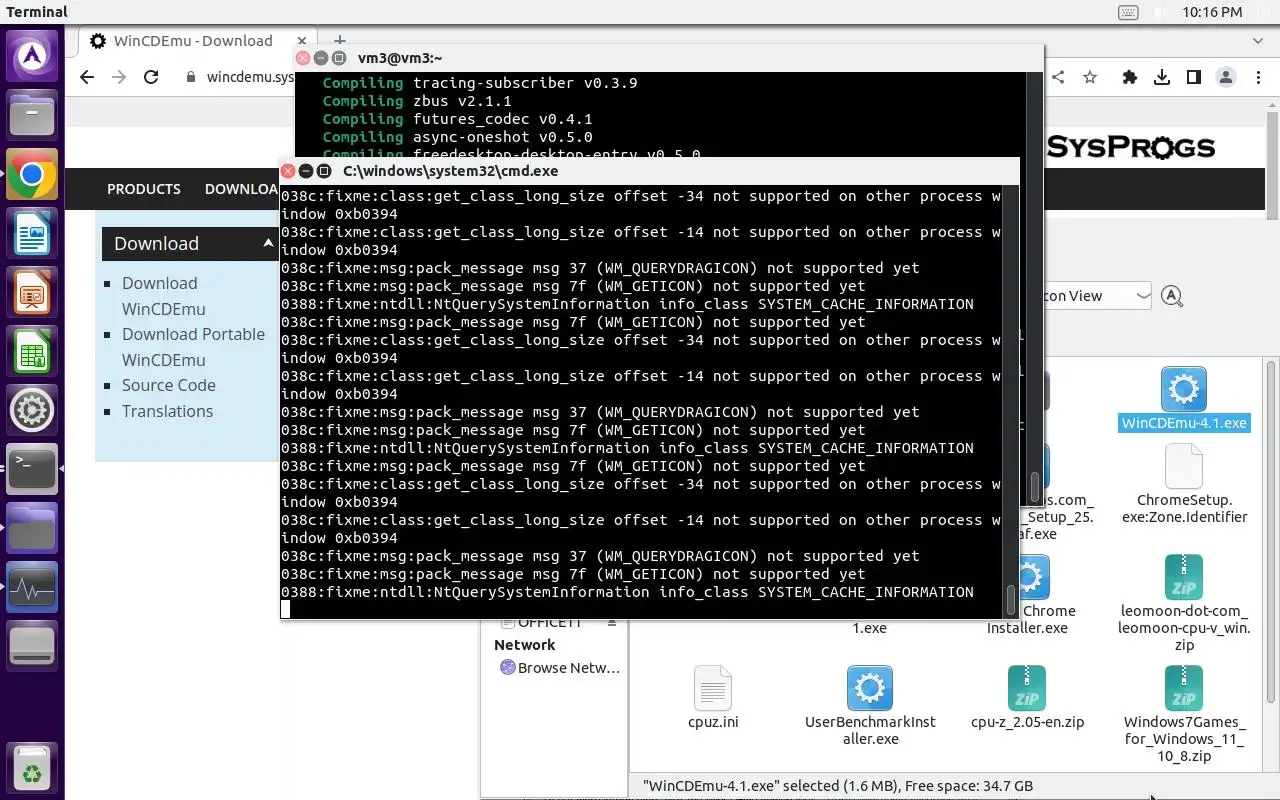Select ChromeSetup.exe:Zone.Identifier file
The width and height of the screenshot is (1280, 800).
(x=1184, y=485)
